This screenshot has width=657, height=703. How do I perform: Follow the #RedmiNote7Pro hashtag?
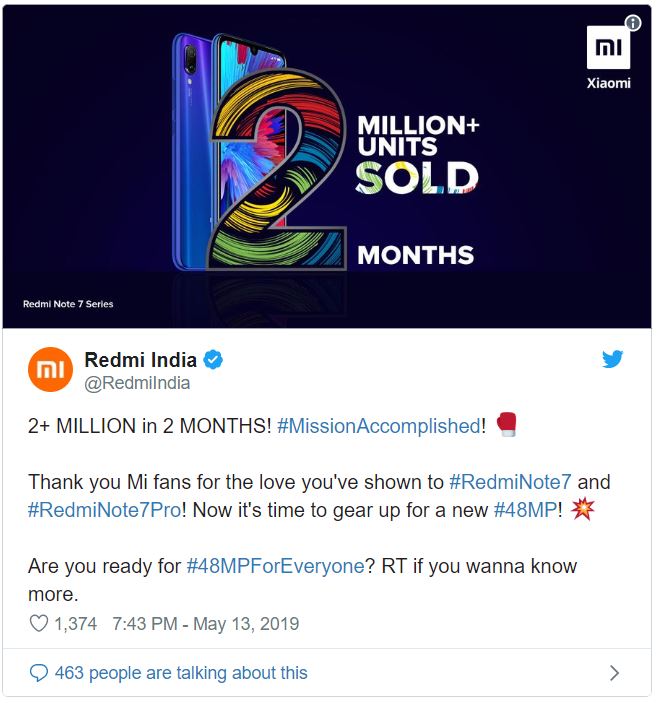[x=104, y=510]
